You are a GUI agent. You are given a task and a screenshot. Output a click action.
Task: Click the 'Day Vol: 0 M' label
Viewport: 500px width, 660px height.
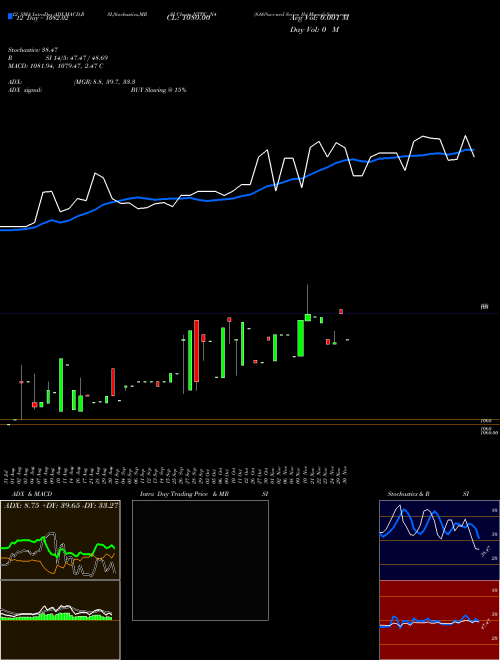314,29
